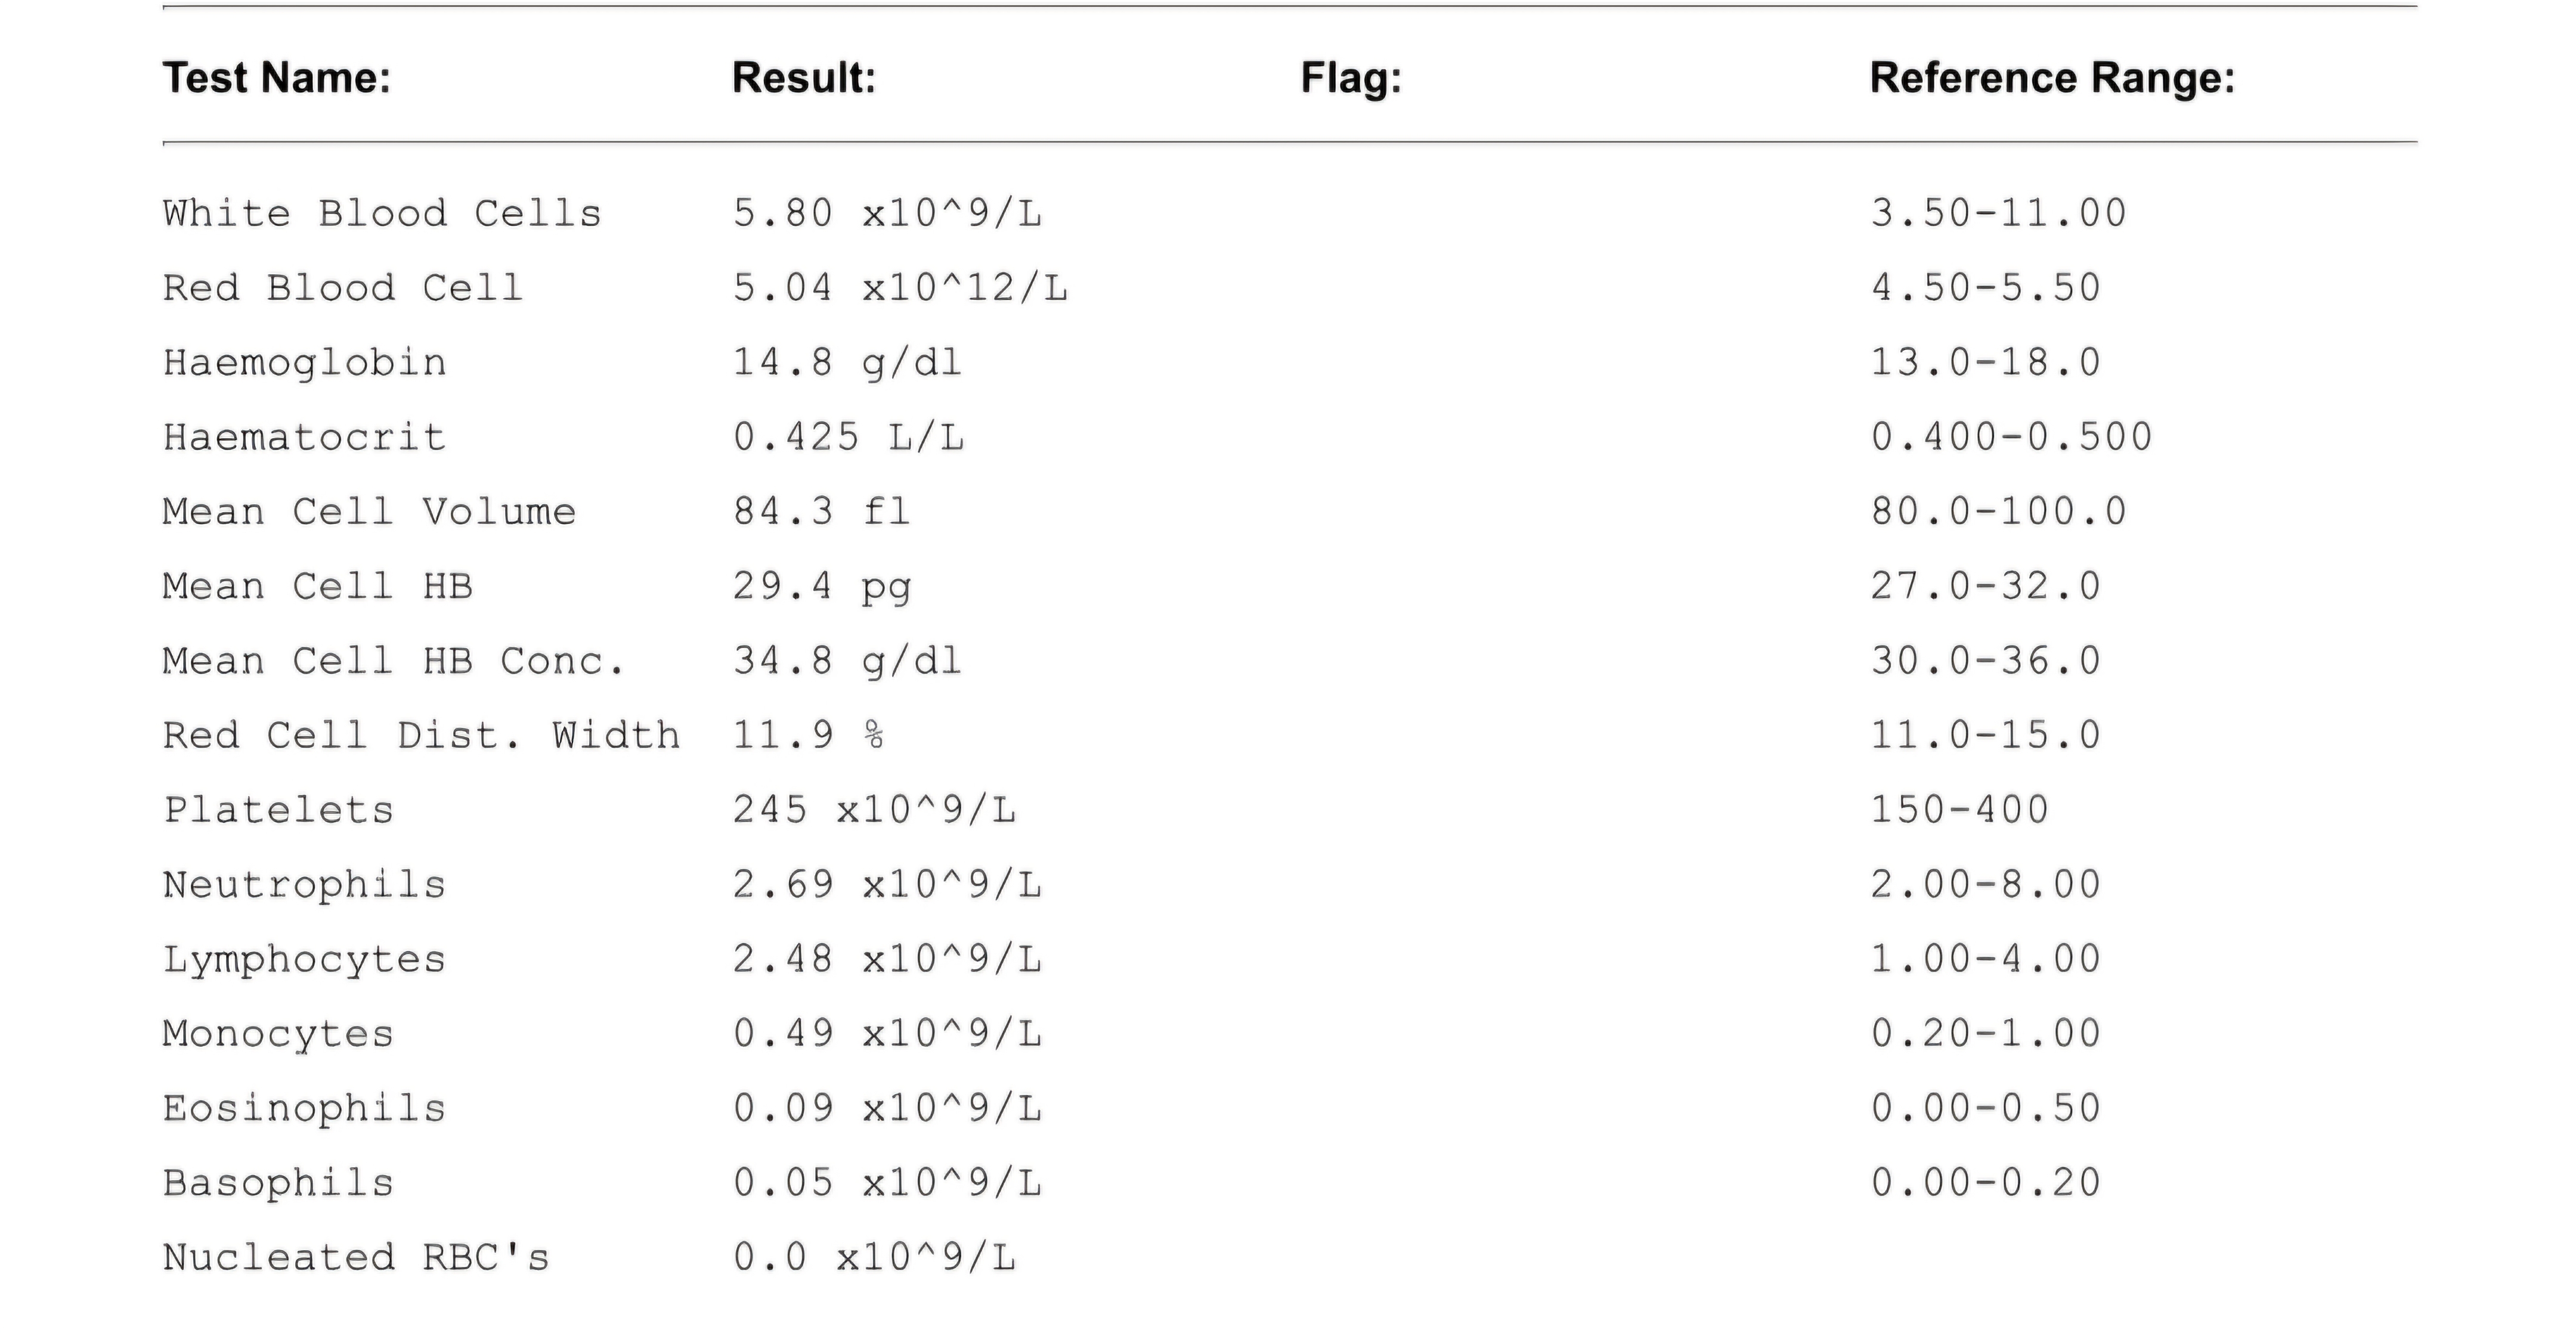Click the Haematocrit result 0.425 L/L
Screen dimensions: 2576x1333
pyautogui.click(x=848, y=437)
